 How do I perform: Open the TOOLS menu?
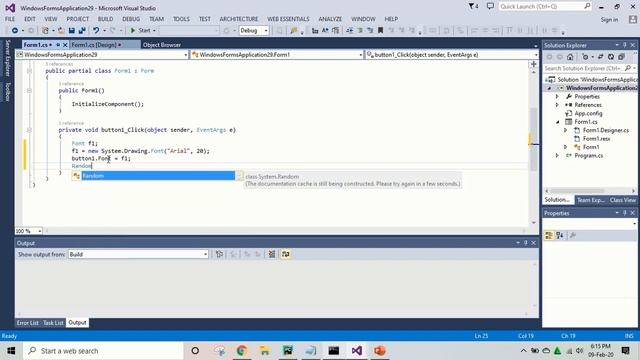coord(181,19)
